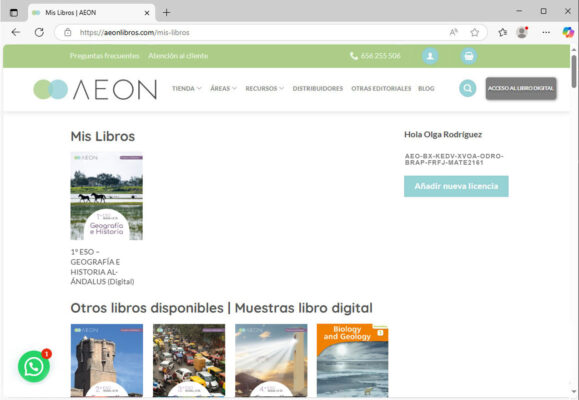
Task: Toggle read aloud icon in address bar
Action: coord(453,33)
